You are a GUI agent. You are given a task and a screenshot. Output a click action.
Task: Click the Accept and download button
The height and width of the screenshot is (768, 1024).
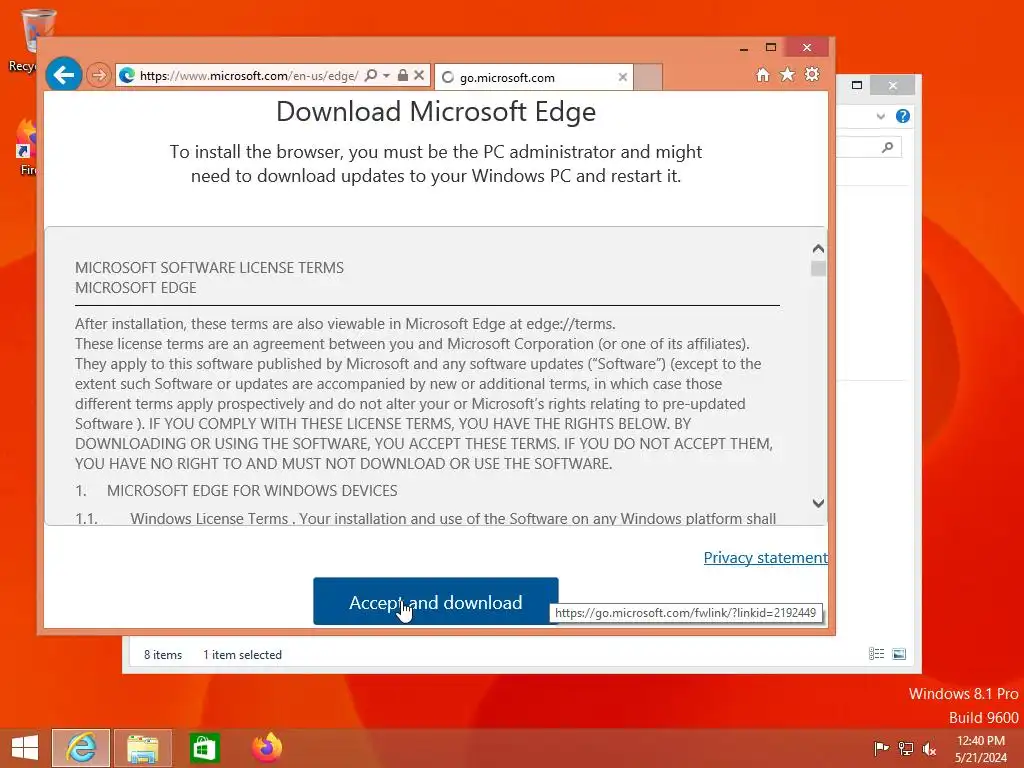(436, 601)
